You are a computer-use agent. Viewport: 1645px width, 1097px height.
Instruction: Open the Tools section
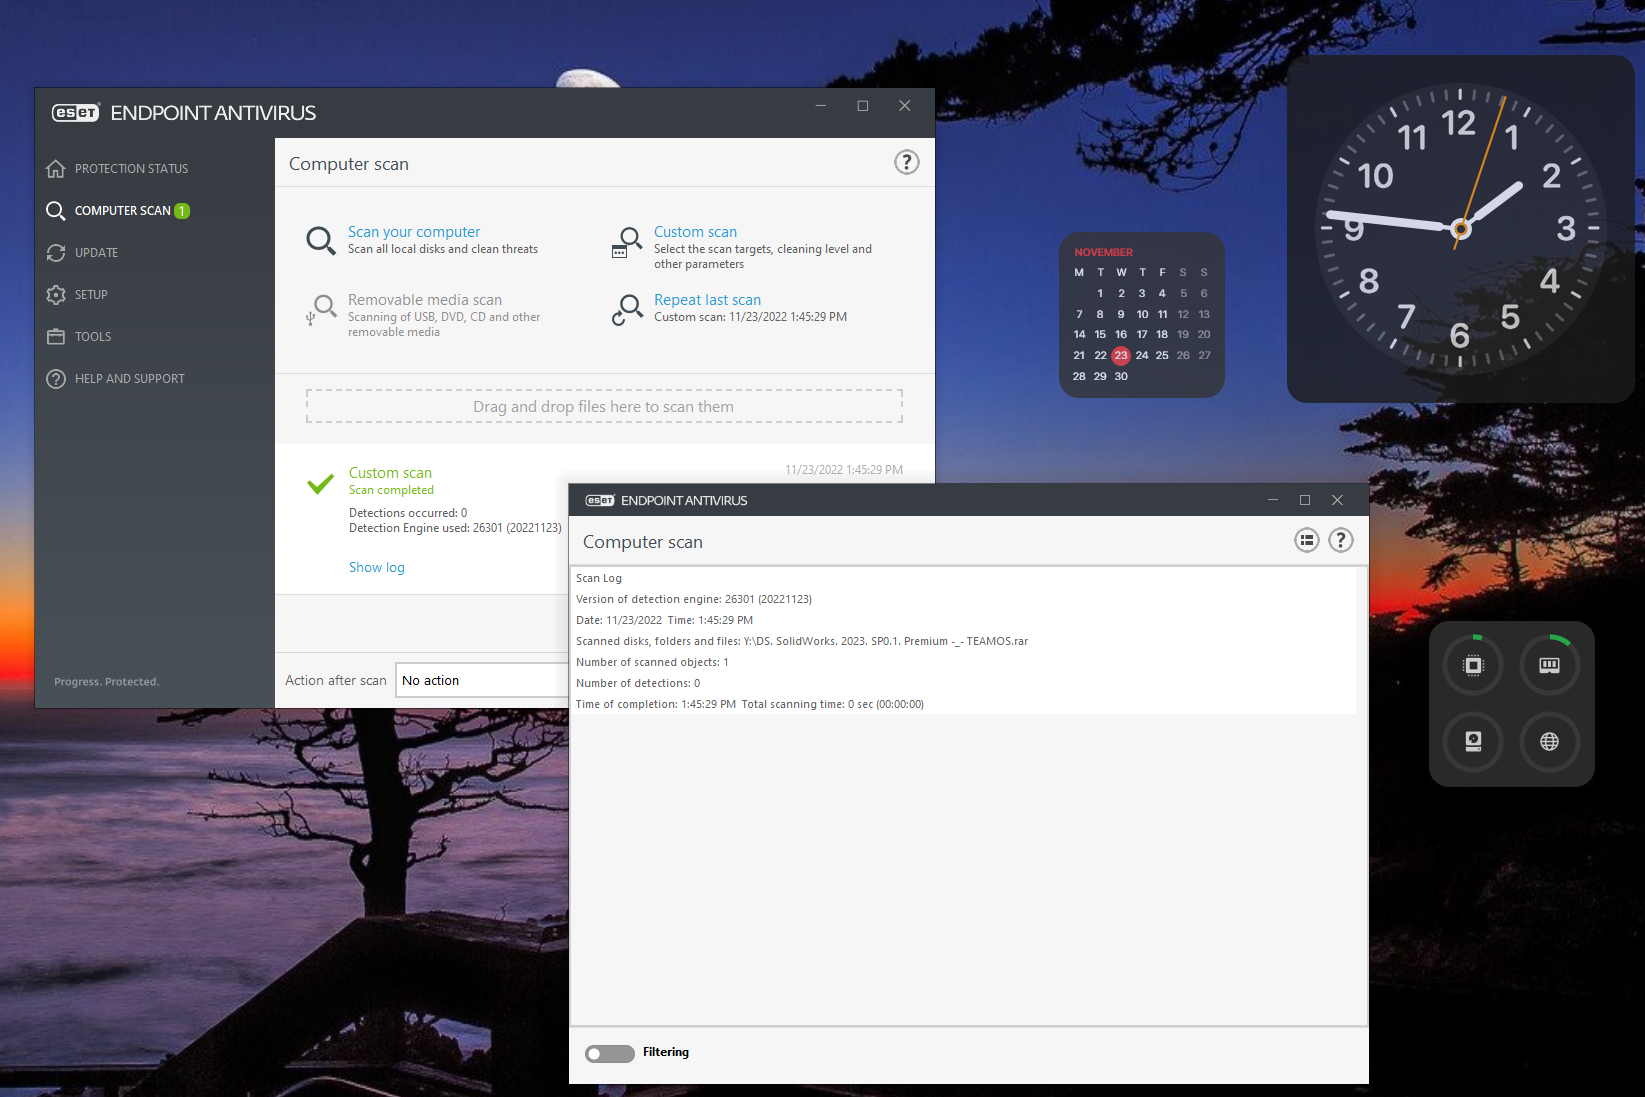(79, 337)
